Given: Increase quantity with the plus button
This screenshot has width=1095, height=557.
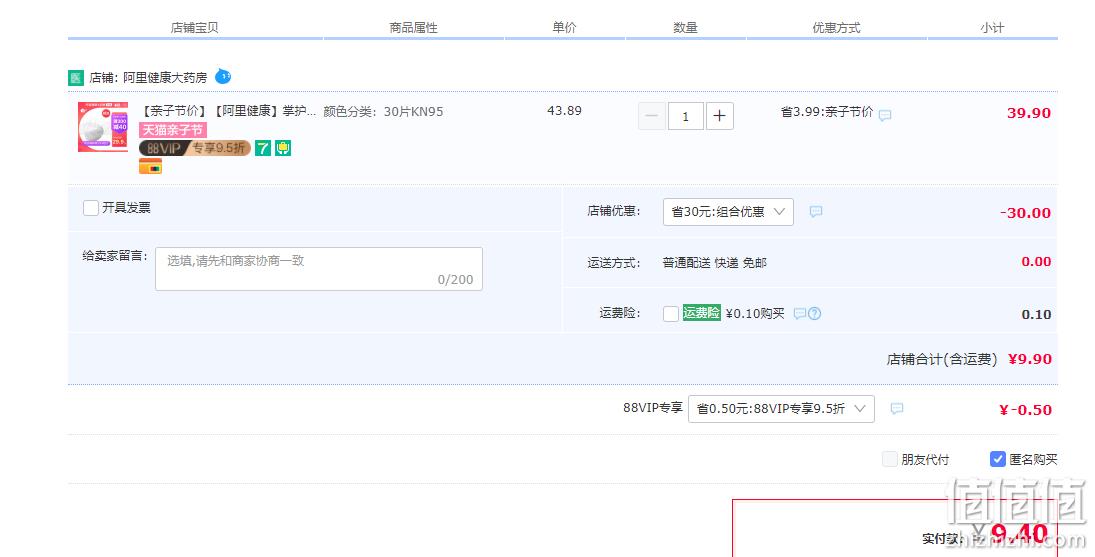Looking at the screenshot, I should click(719, 116).
